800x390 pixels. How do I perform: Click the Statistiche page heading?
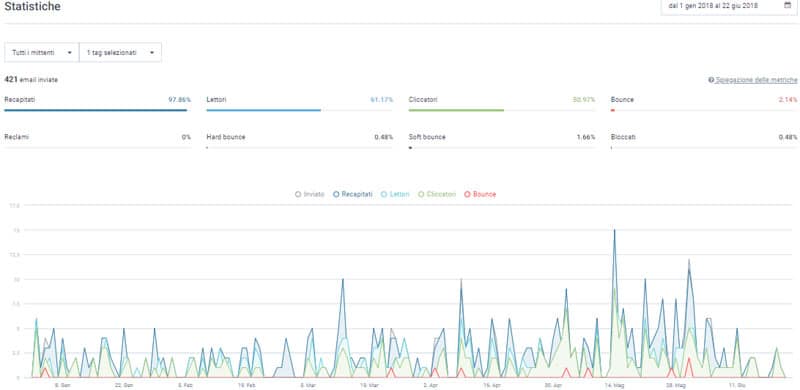(32, 7)
